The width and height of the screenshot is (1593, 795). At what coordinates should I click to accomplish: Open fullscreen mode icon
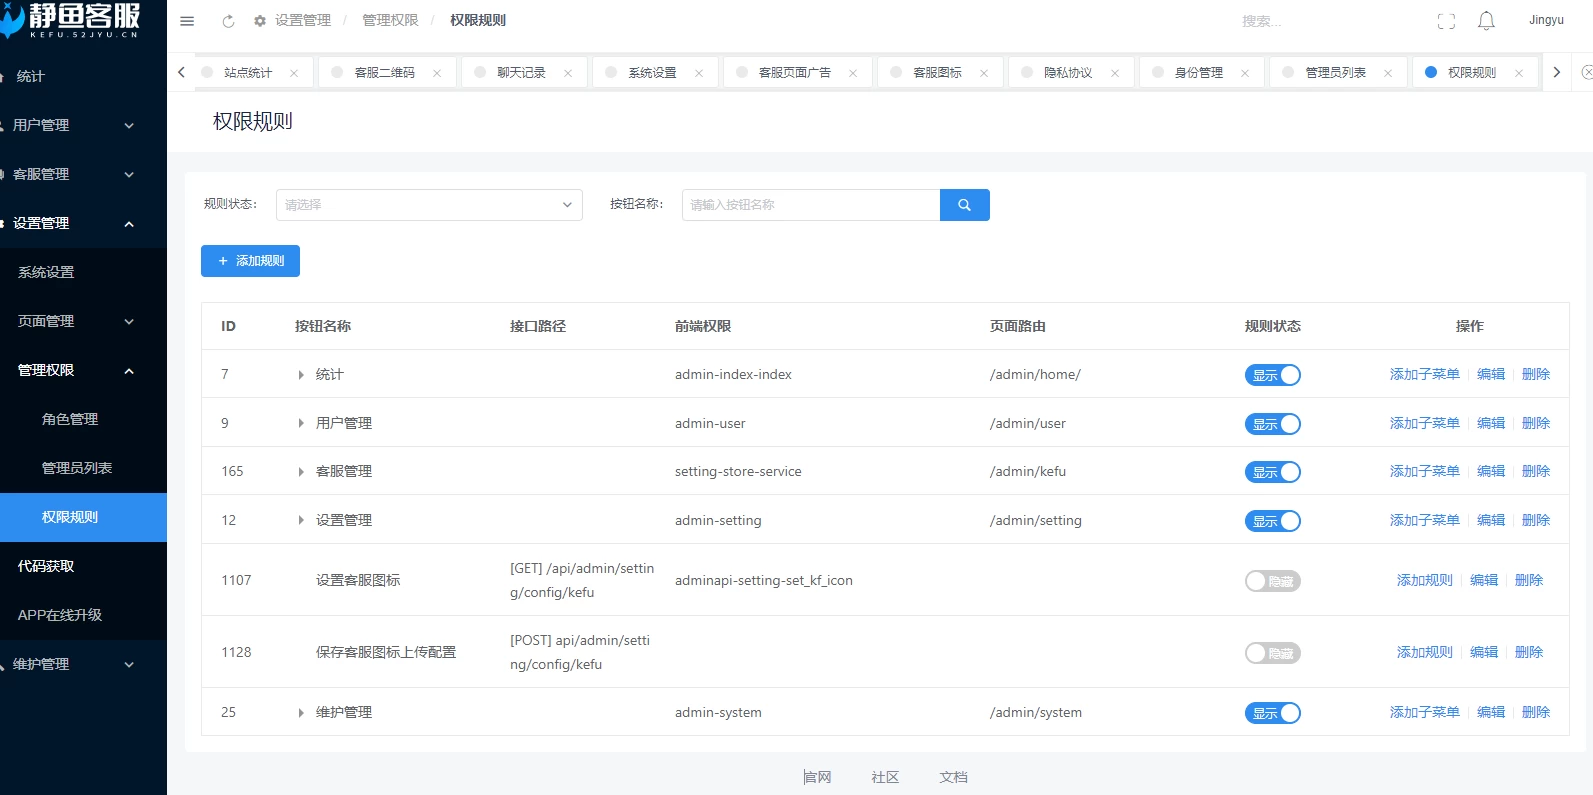tap(1446, 21)
